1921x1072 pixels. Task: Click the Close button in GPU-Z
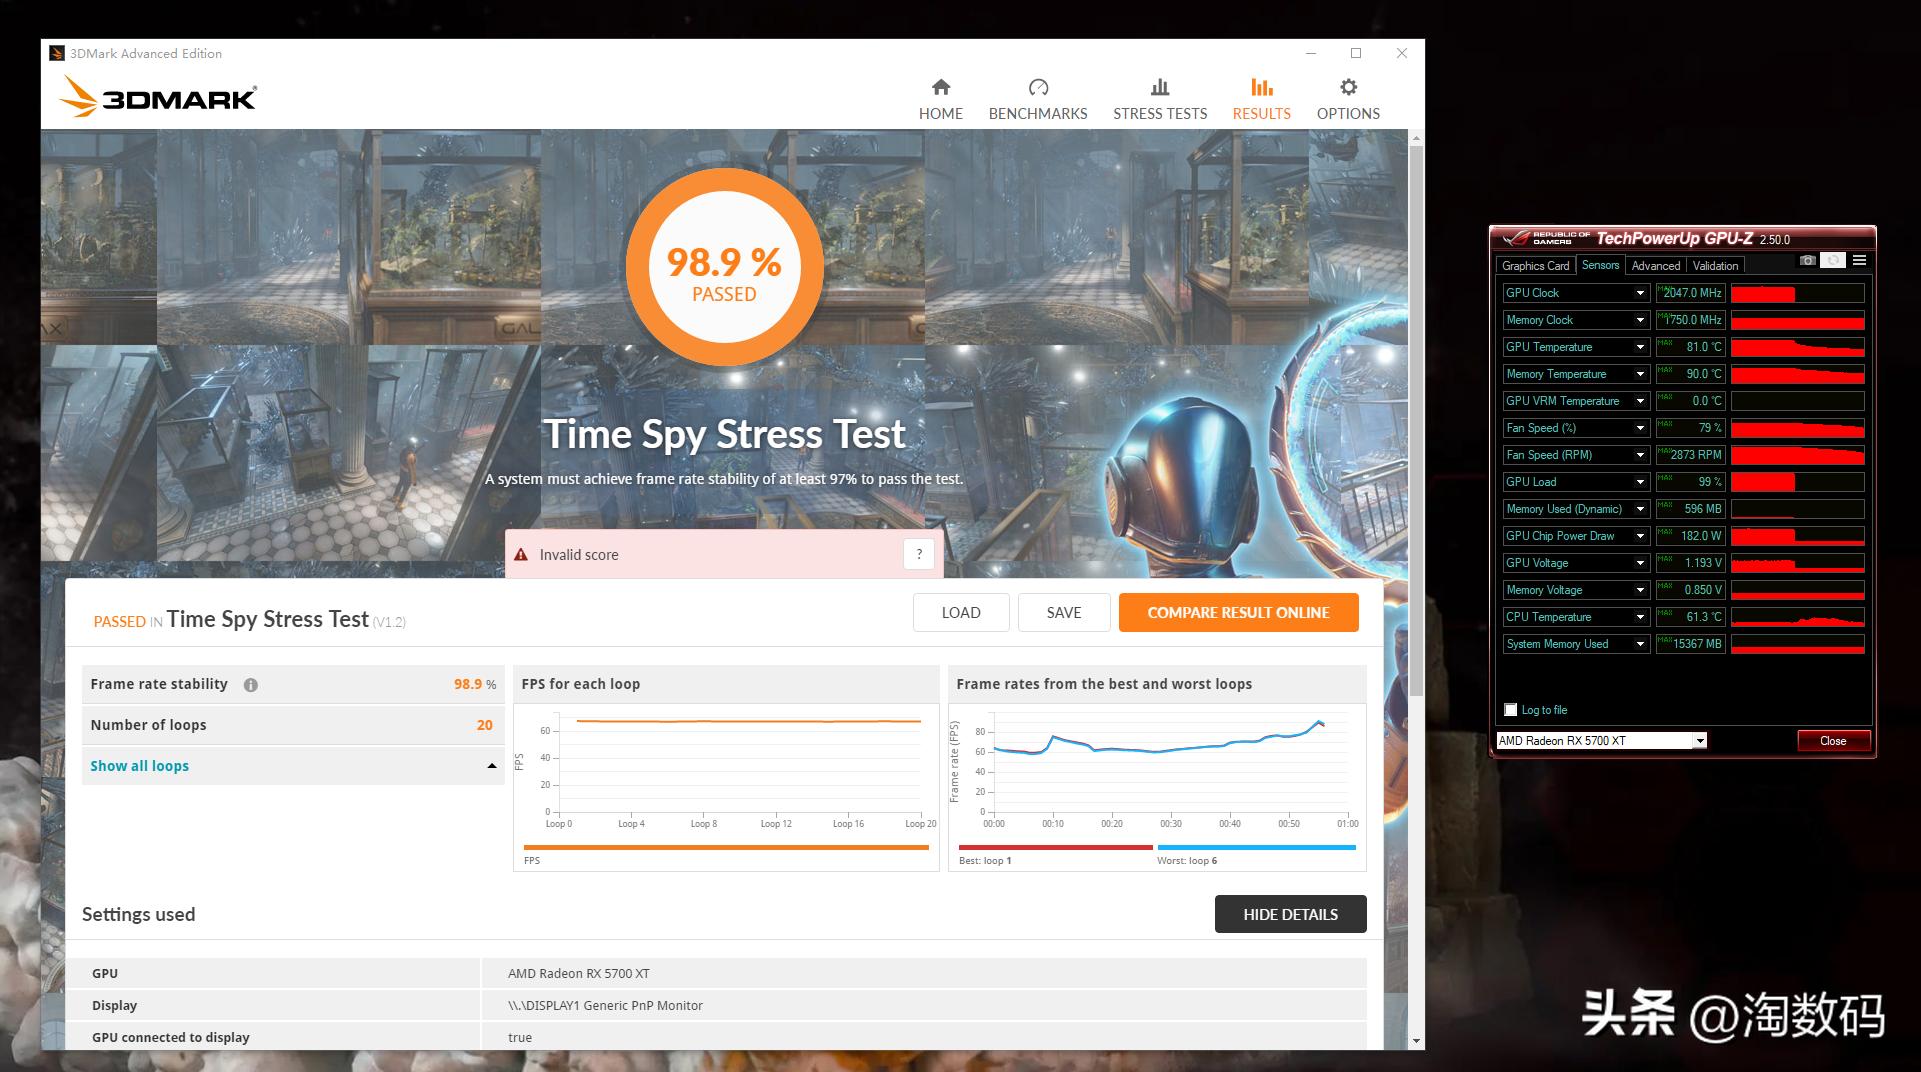coord(1833,741)
